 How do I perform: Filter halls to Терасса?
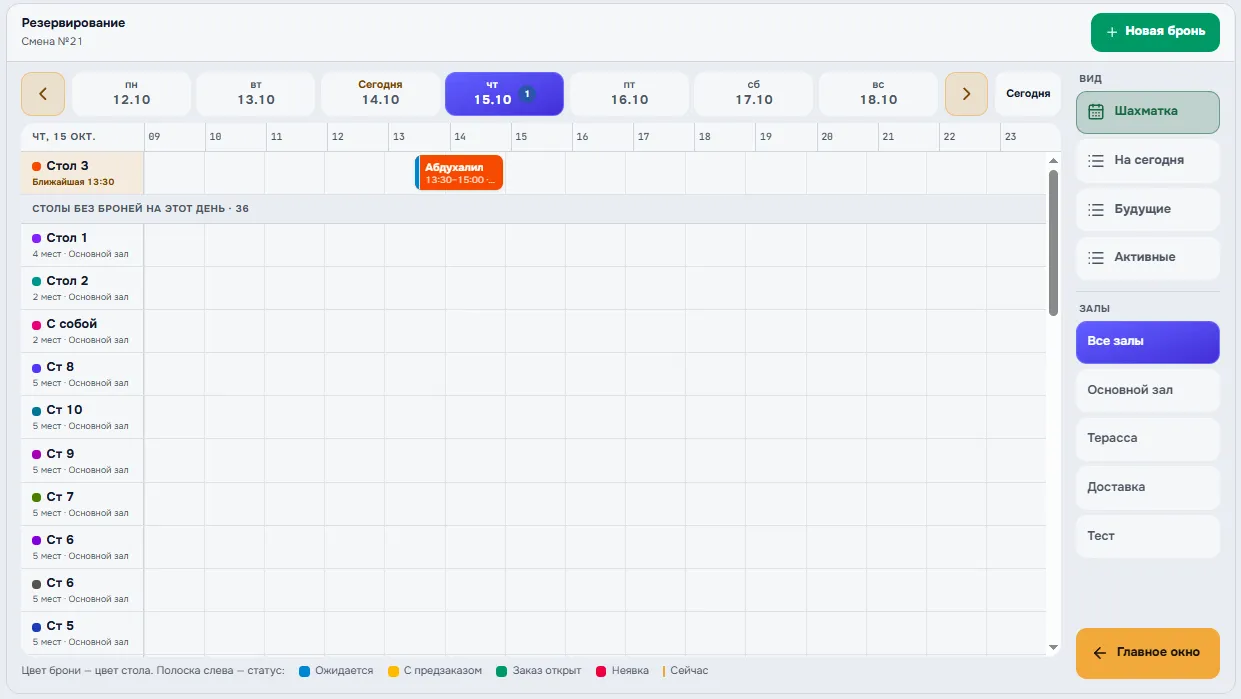1148,438
